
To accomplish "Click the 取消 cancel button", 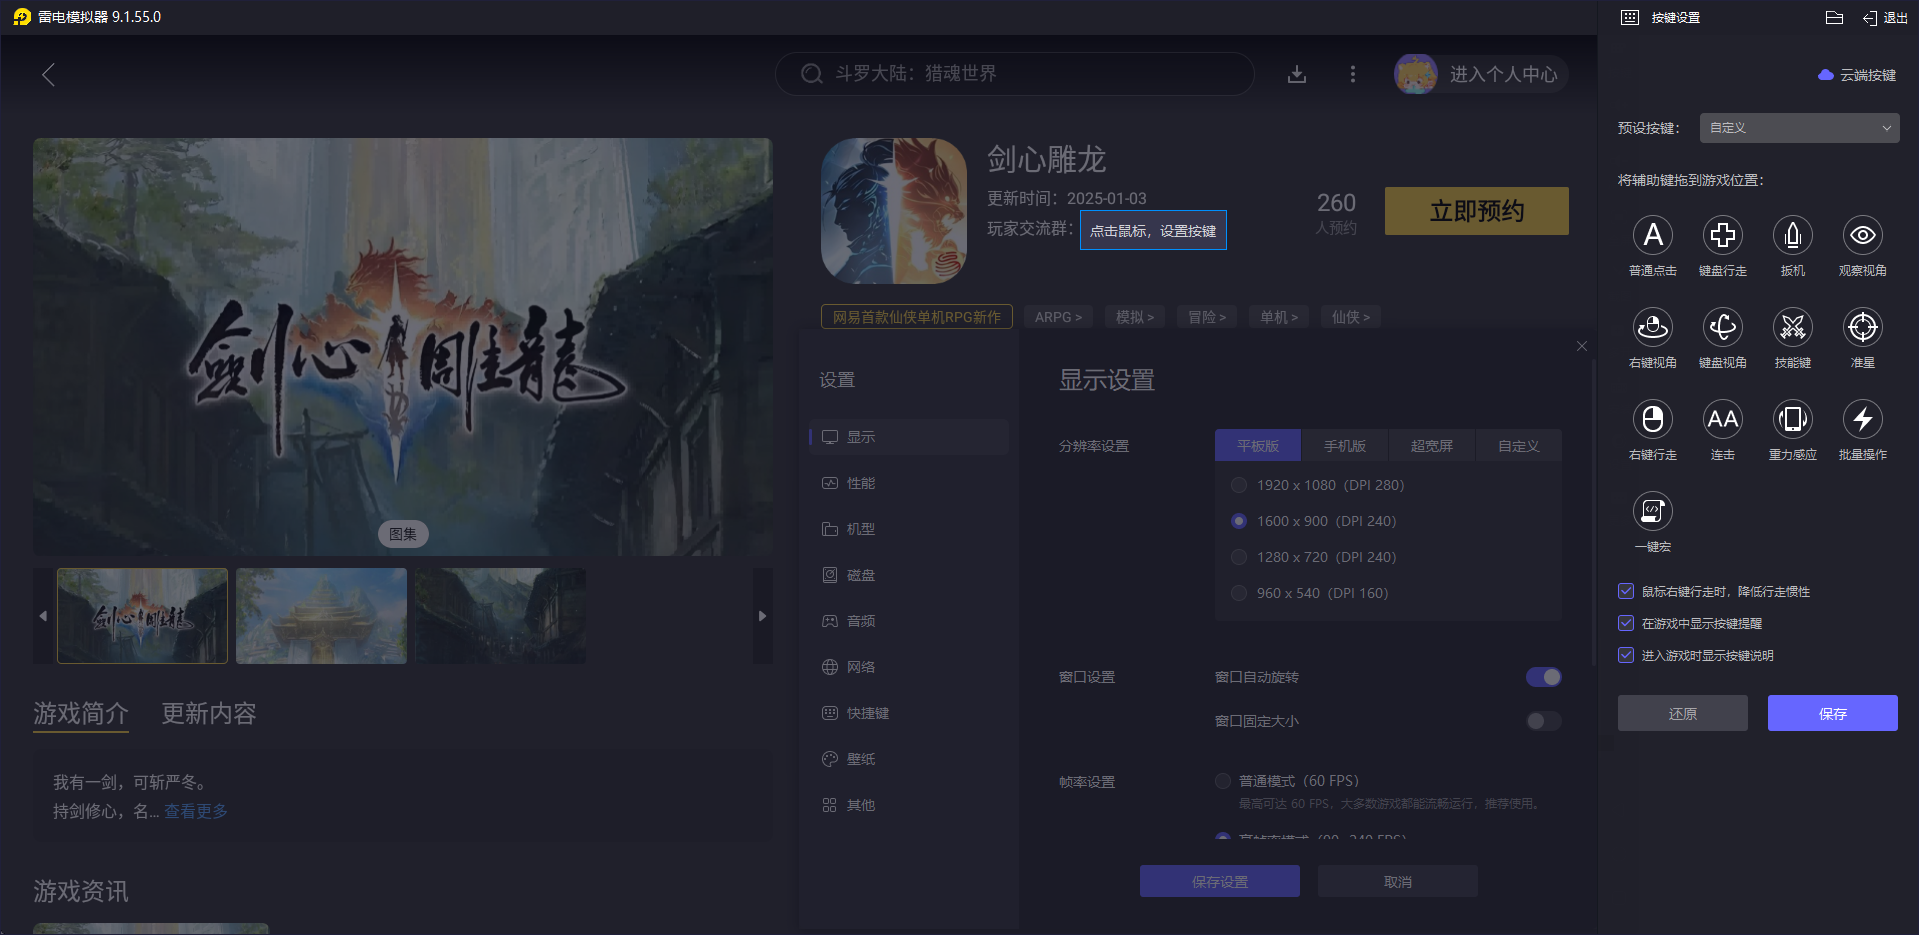I will pyautogui.click(x=1398, y=881).
